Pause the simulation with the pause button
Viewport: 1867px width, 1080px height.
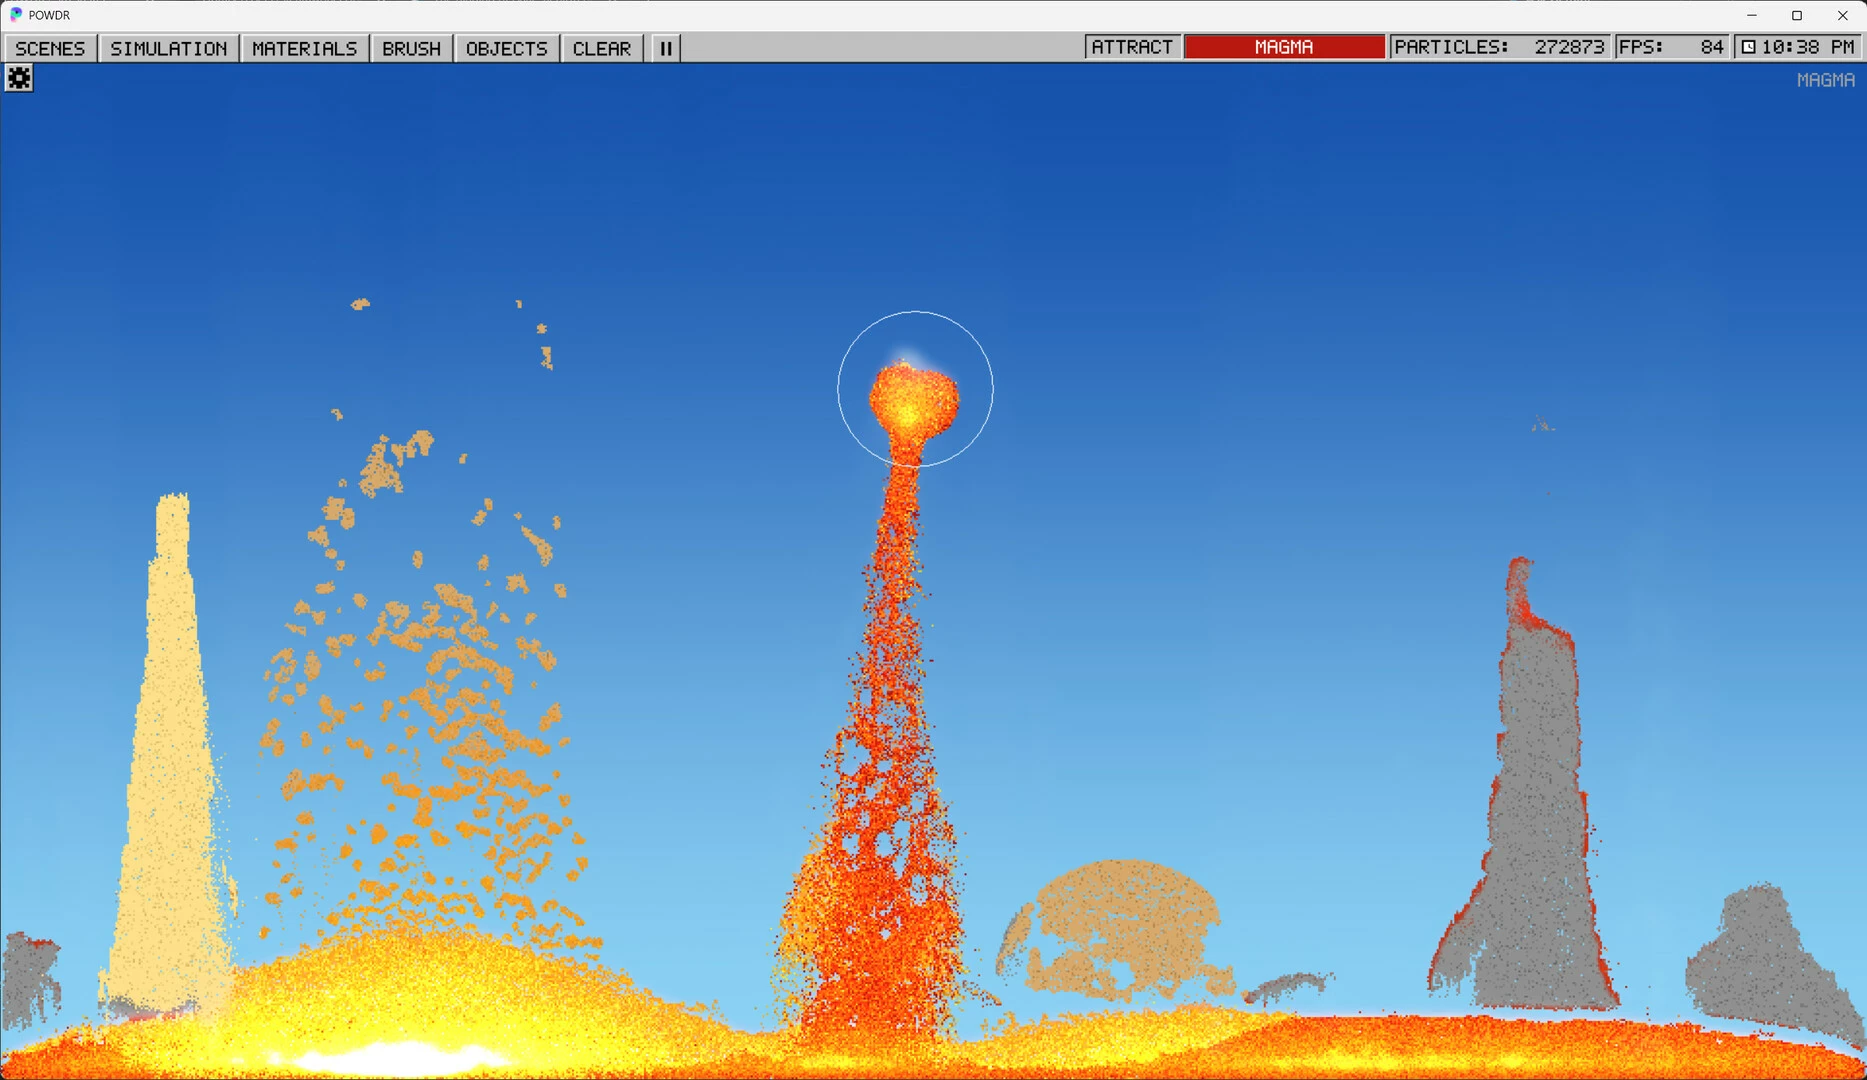pos(666,48)
